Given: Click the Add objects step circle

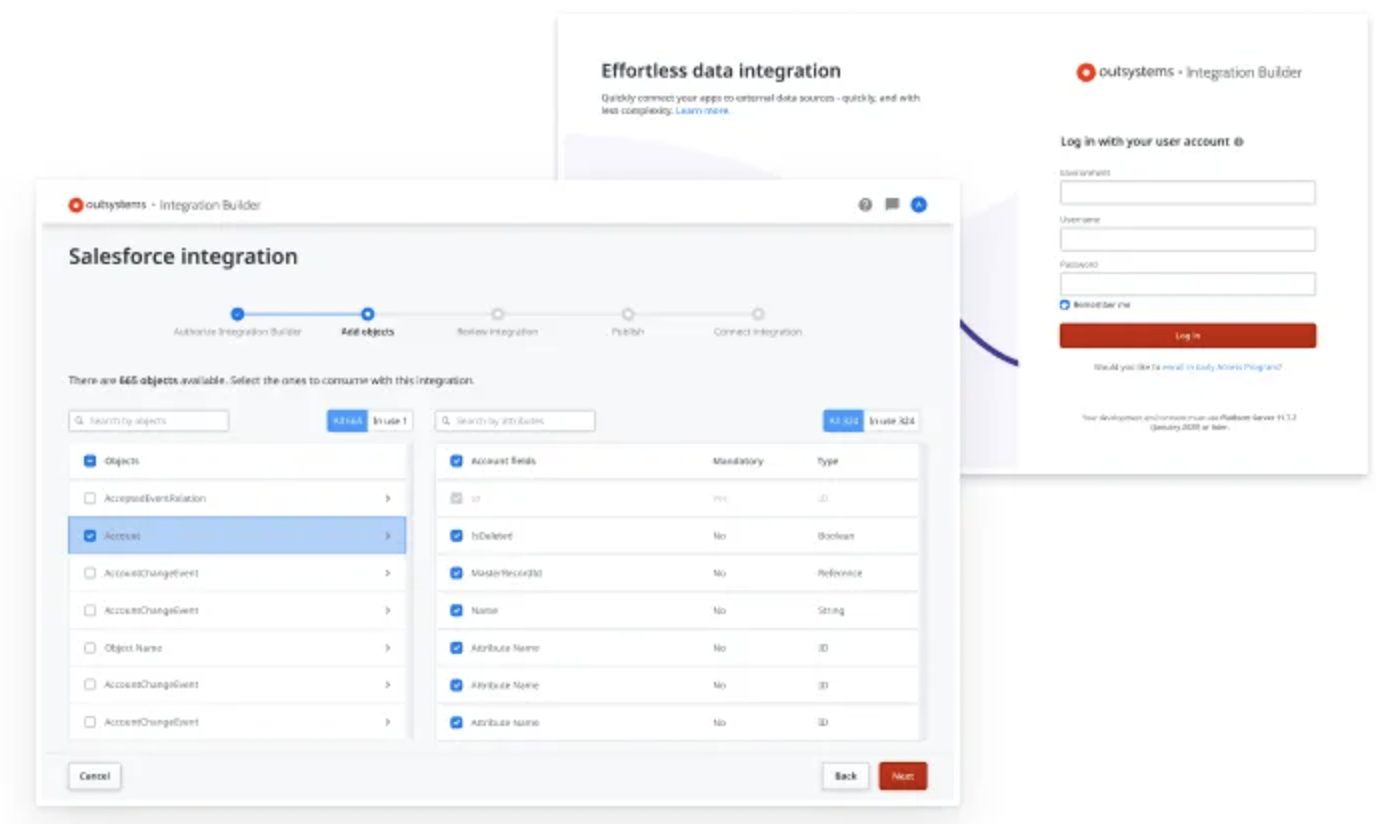Looking at the screenshot, I should [x=368, y=314].
